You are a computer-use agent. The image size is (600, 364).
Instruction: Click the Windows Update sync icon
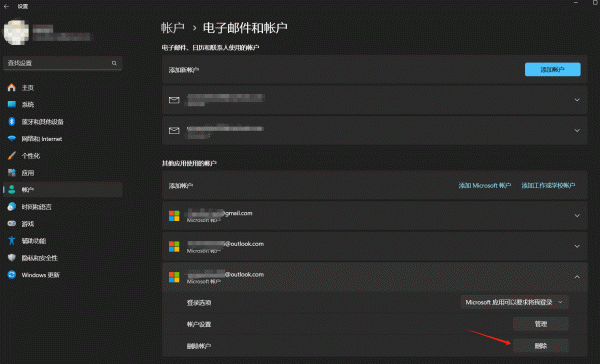pos(11,275)
